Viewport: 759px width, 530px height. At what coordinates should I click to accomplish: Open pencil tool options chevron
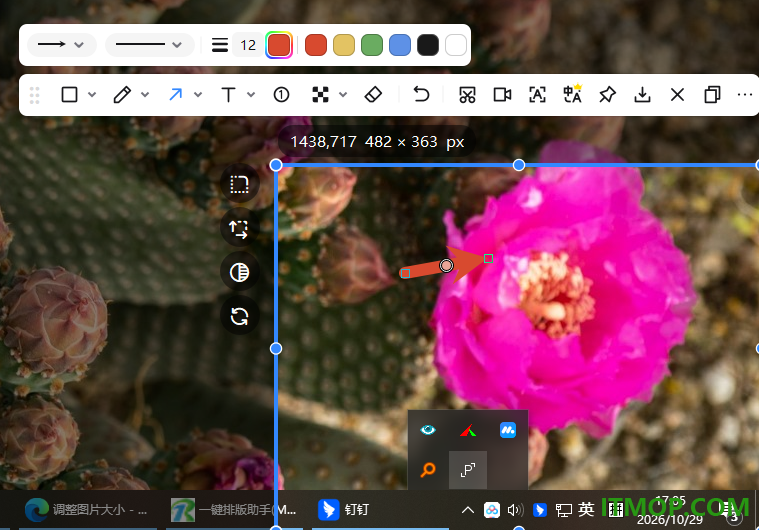click(x=145, y=95)
